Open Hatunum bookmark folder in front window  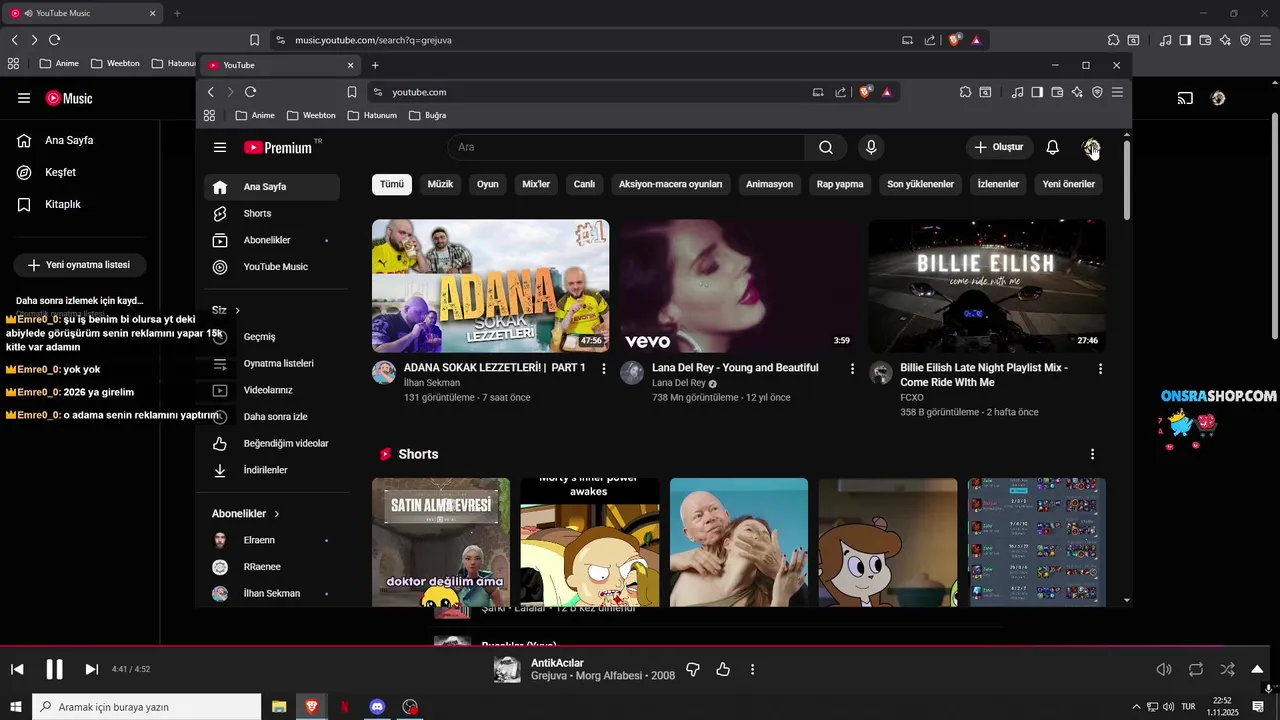tap(372, 115)
